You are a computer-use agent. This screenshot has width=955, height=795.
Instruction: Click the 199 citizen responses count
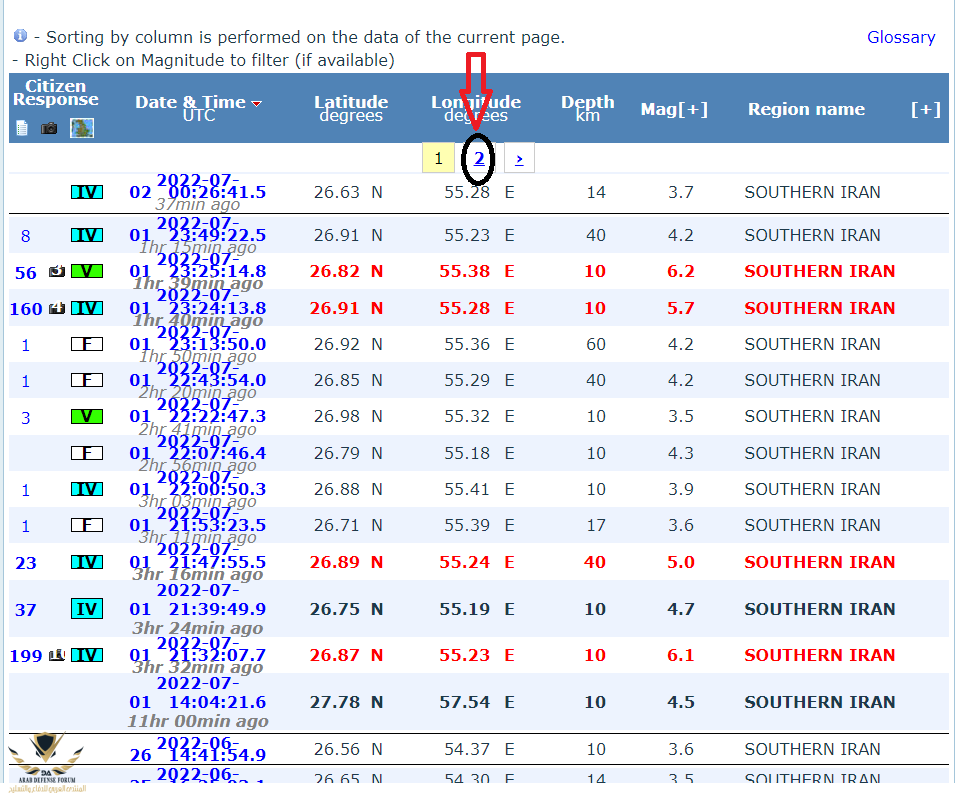pos(26,656)
